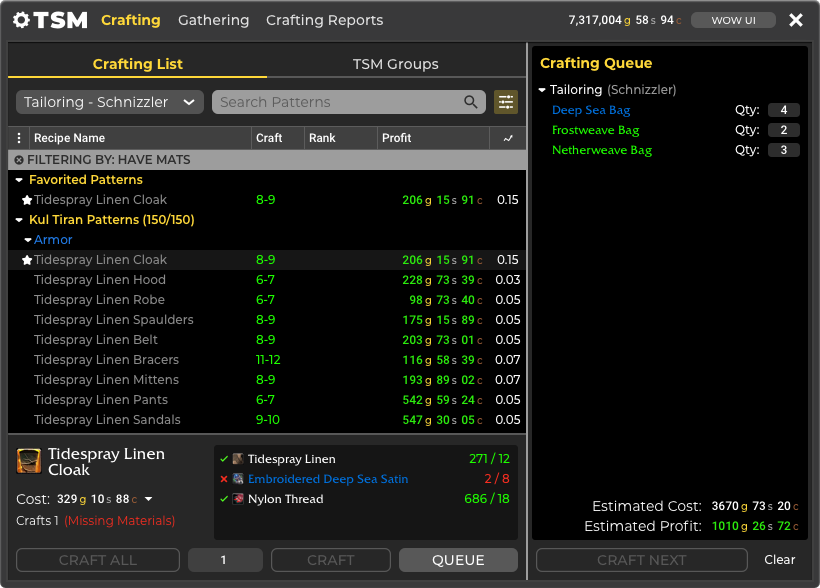The width and height of the screenshot is (820, 588).
Task: Switch to the TSM Groups tab
Action: pyautogui.click(x=395, y=64)
